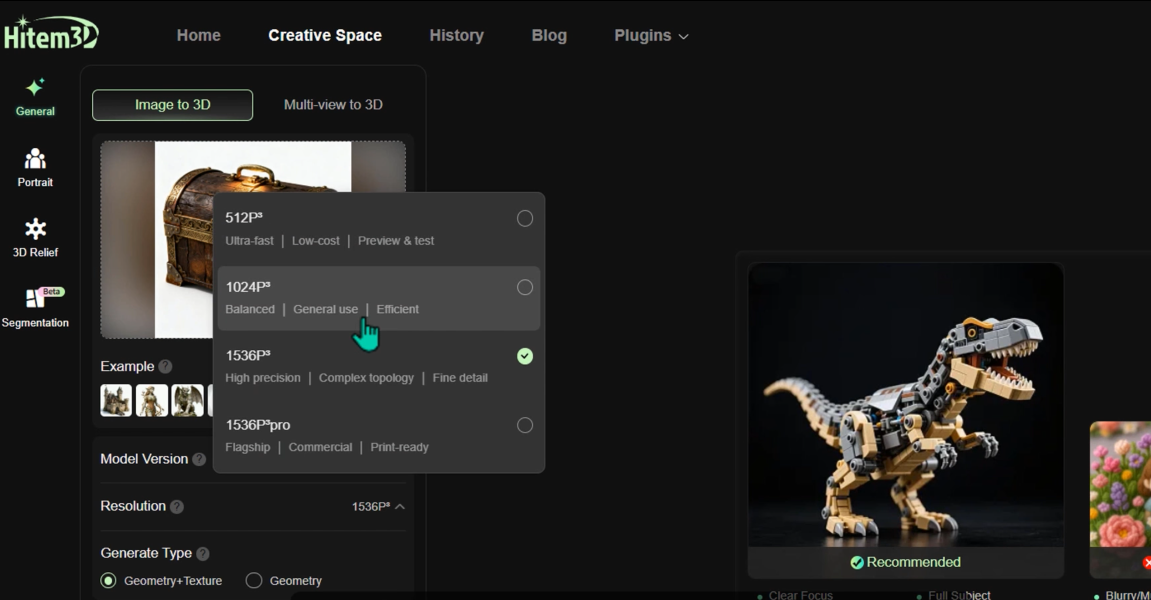Open the History page

[x=457, y=35]
